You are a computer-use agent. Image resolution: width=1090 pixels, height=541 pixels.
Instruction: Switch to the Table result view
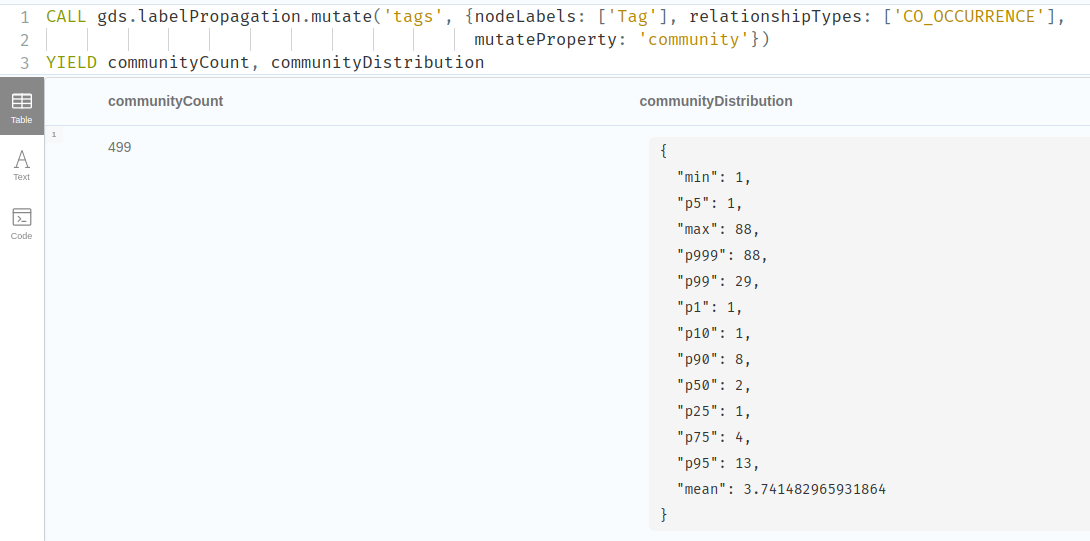[21, 107]
